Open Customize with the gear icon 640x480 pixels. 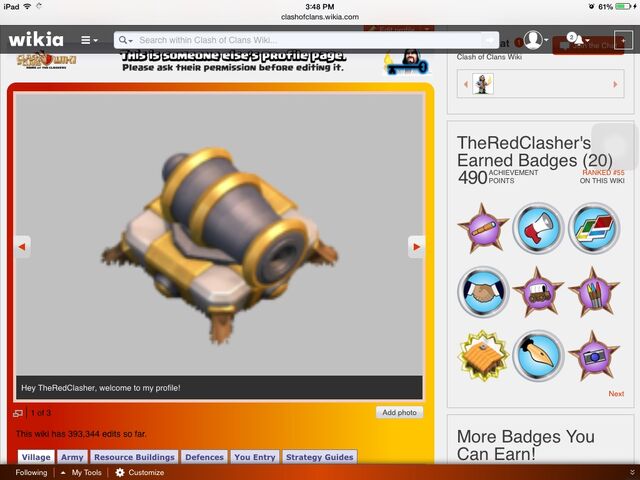pyautogui.click(x=140, y=472)
